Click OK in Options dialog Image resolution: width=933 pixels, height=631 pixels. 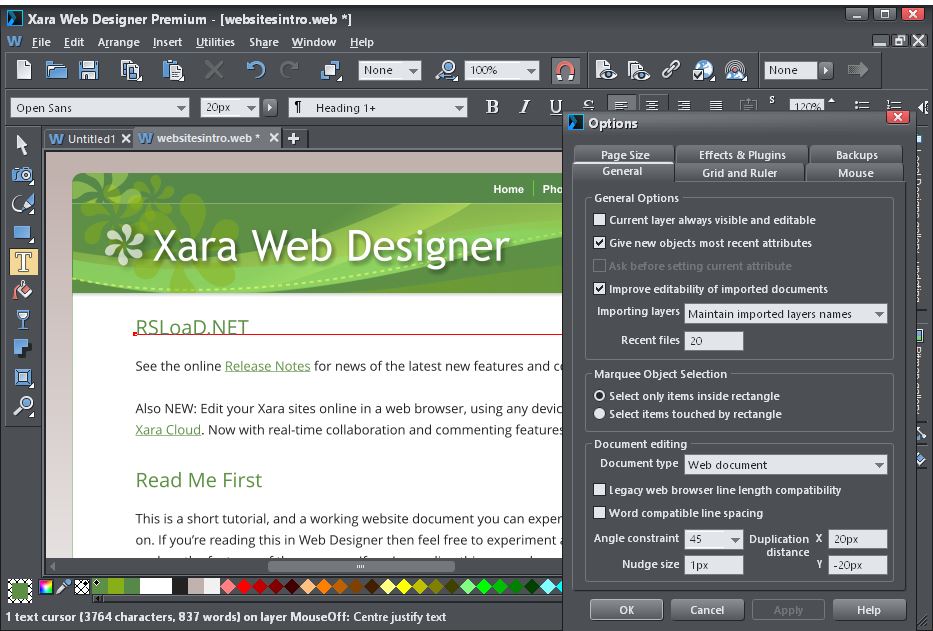pyautogui.click(x=627, y=610)
